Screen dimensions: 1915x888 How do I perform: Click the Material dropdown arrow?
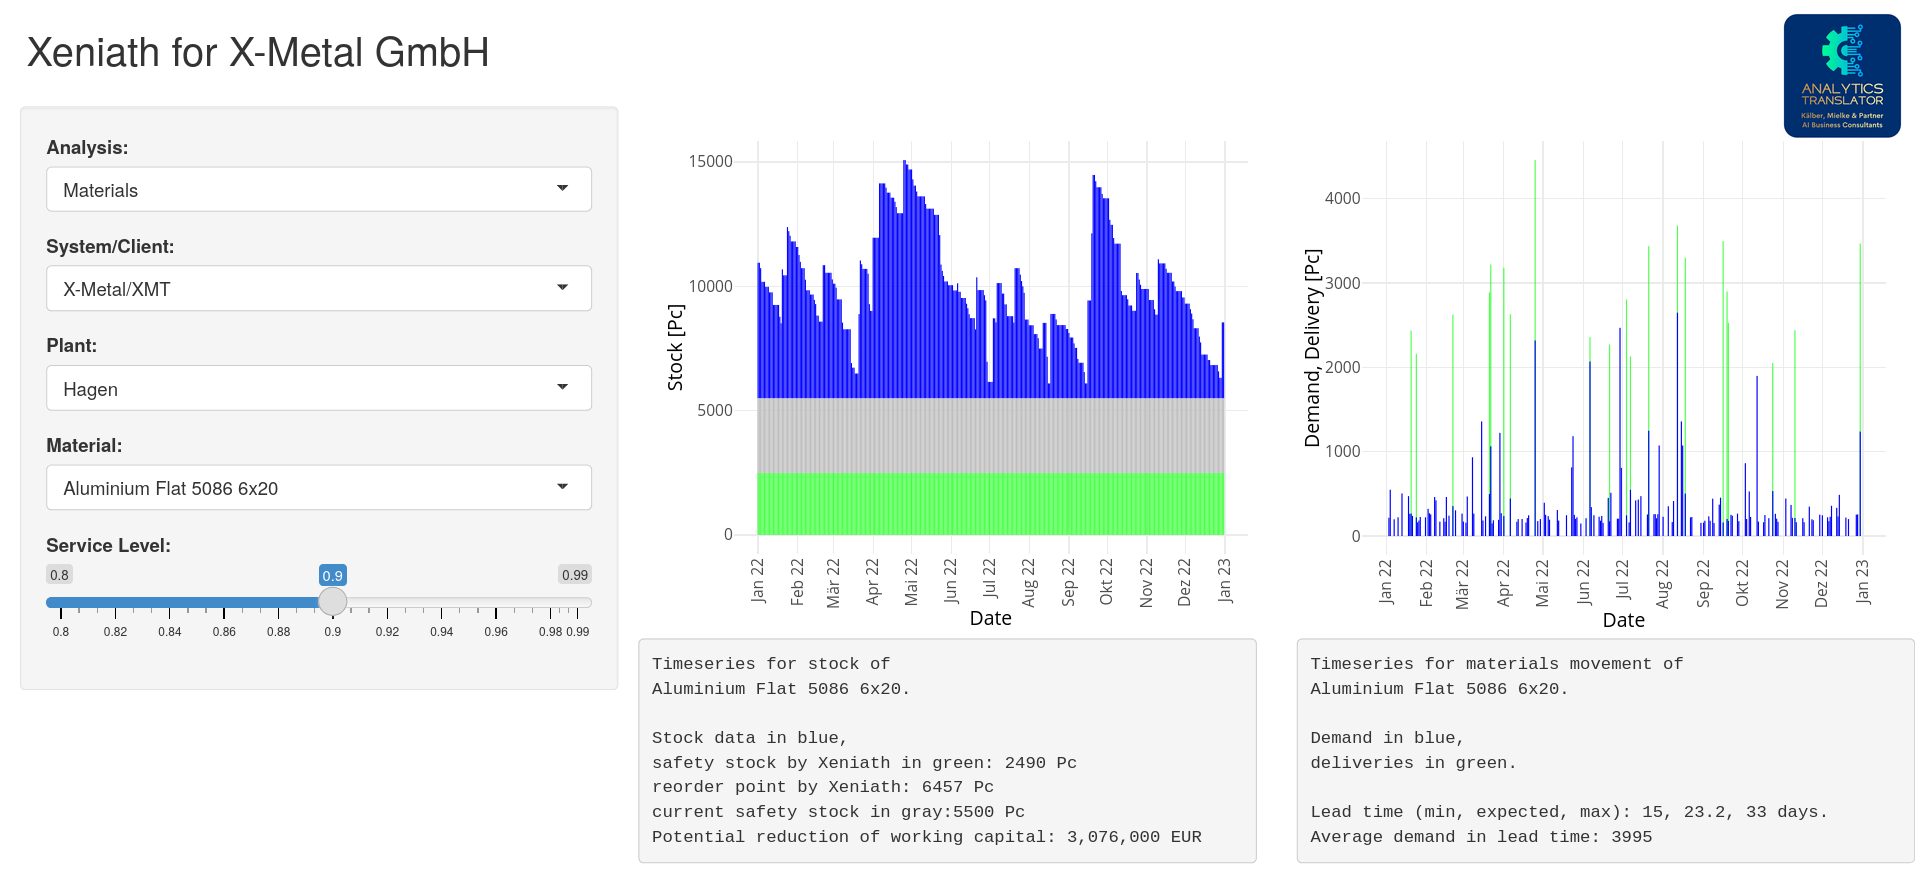pyautogui.click(x=563, y=487)
